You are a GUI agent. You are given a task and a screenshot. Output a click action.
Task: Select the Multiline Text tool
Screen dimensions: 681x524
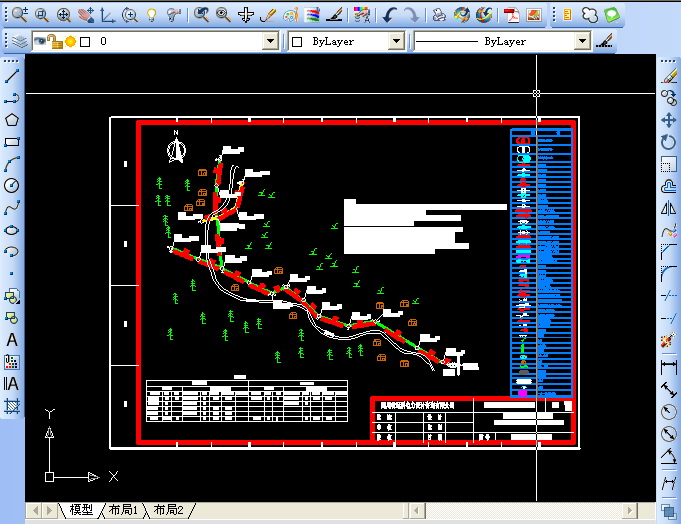pos(12,383)
